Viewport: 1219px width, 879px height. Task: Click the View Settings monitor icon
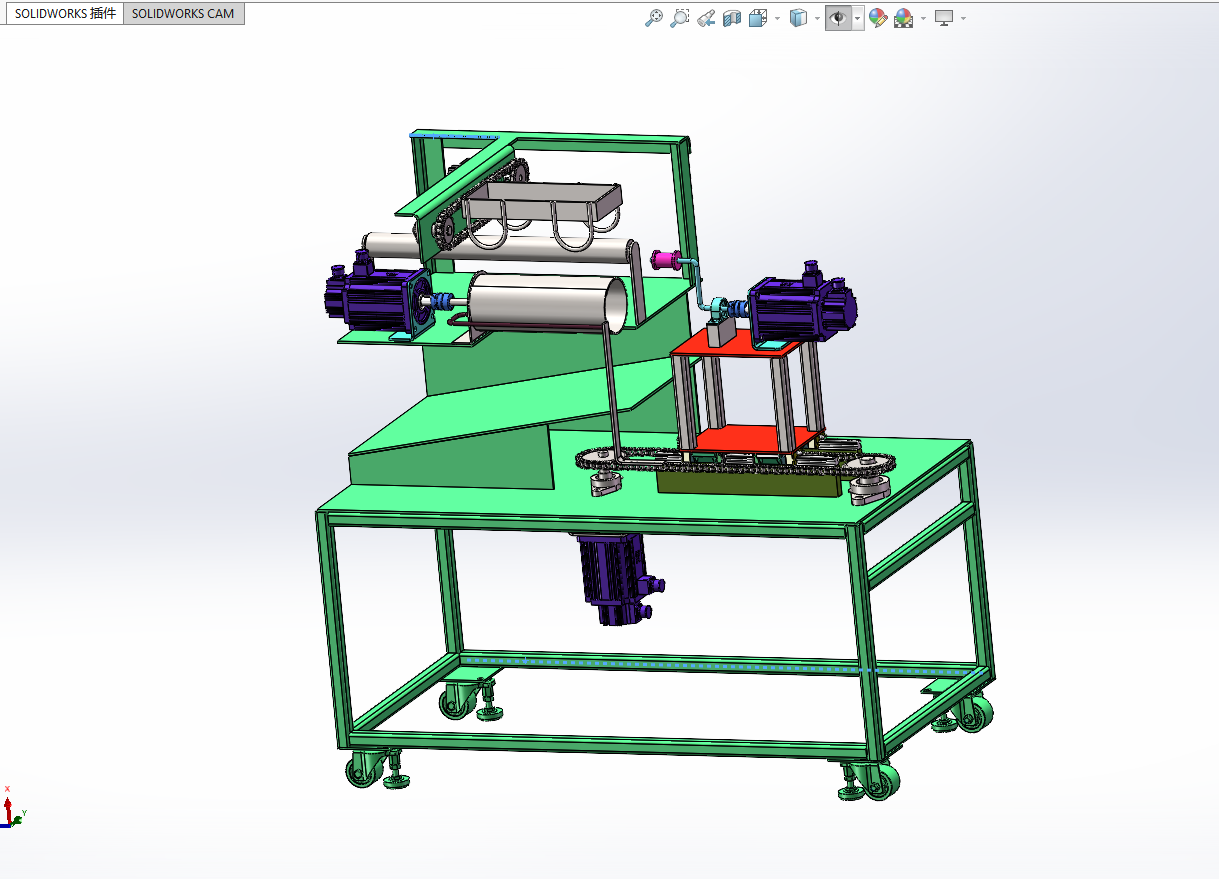coord(944,17)
